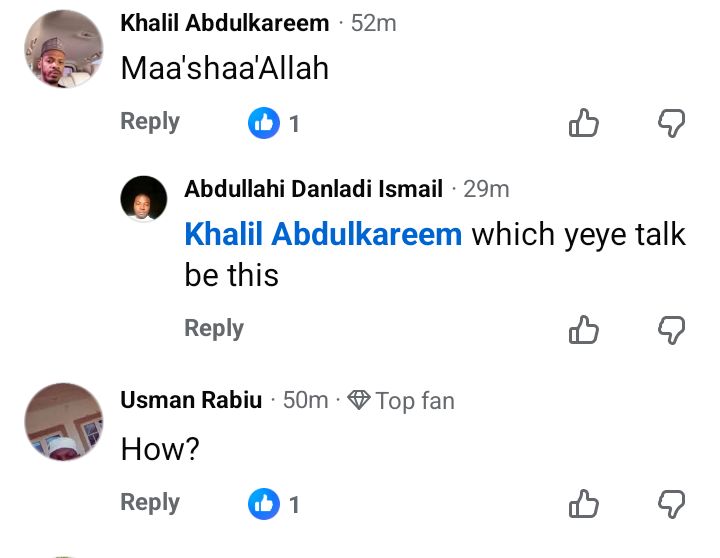View blue like reaction on Usman's comment
The image size is (720, 558).
click(x=264, y=504)
